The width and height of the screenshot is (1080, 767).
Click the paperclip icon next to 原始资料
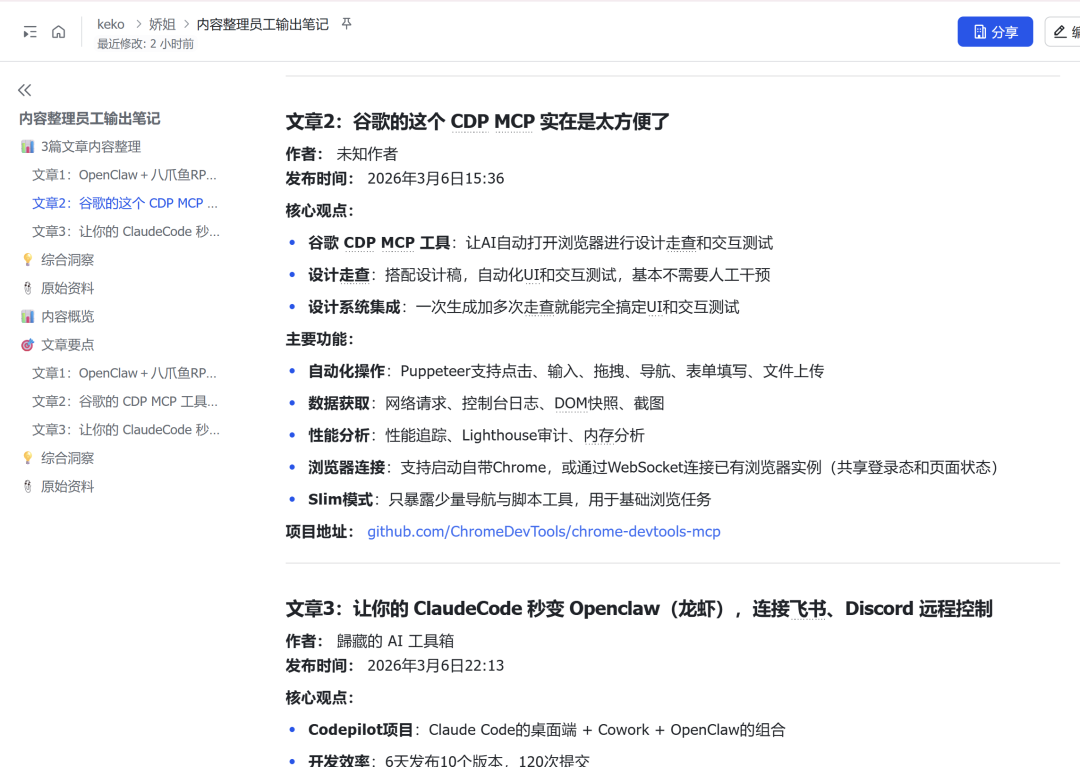click(27, 287)
